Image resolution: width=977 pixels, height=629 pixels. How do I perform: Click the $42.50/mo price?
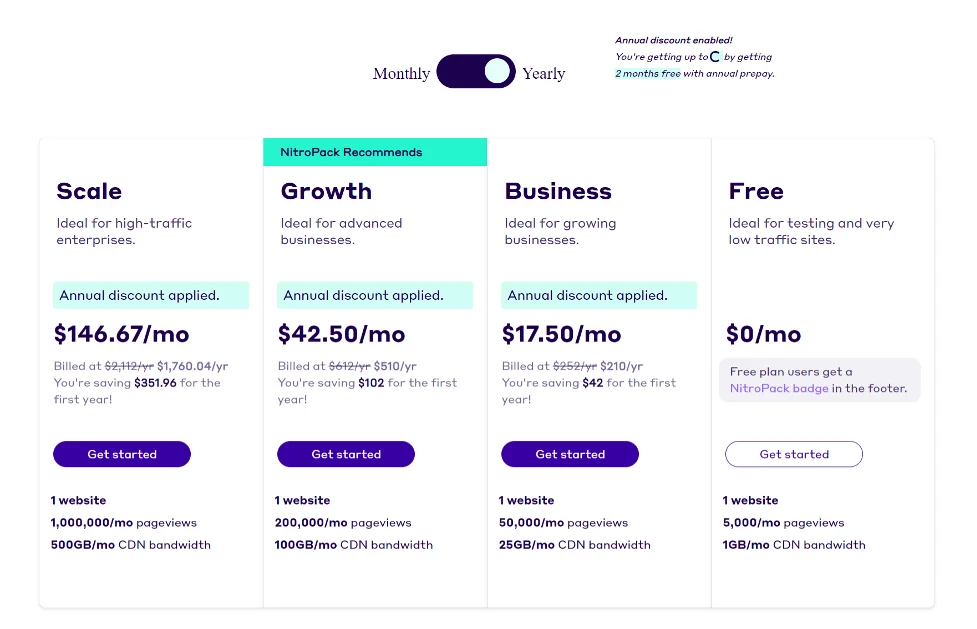click(x=341, y=334)
